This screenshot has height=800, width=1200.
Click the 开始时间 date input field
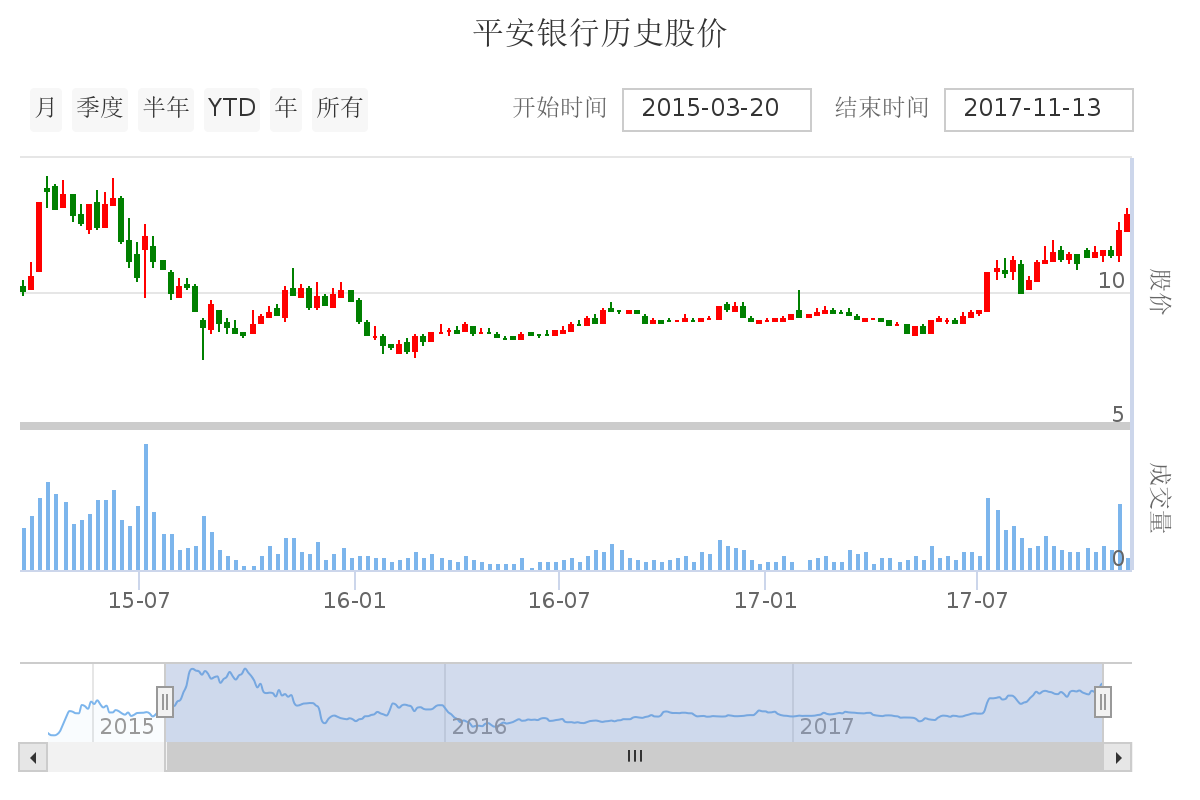[x=716, y=109]
